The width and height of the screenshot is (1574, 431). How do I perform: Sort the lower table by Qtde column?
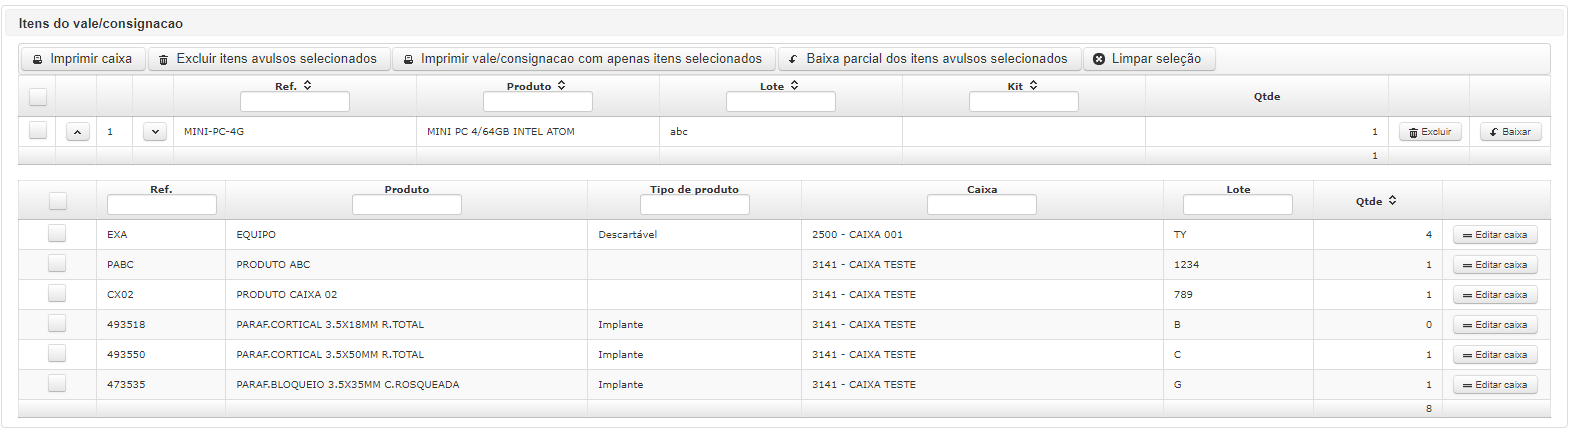pos(1376,201)
